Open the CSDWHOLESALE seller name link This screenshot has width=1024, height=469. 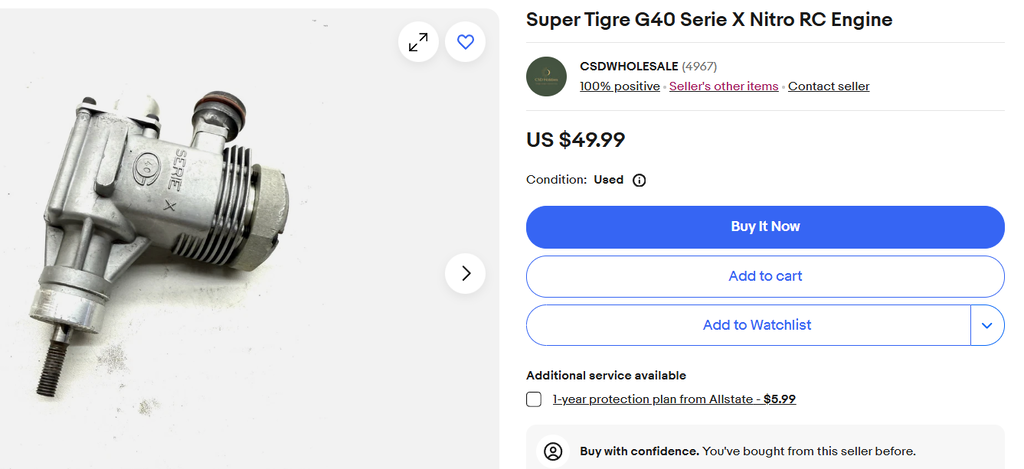coord(628,66)
